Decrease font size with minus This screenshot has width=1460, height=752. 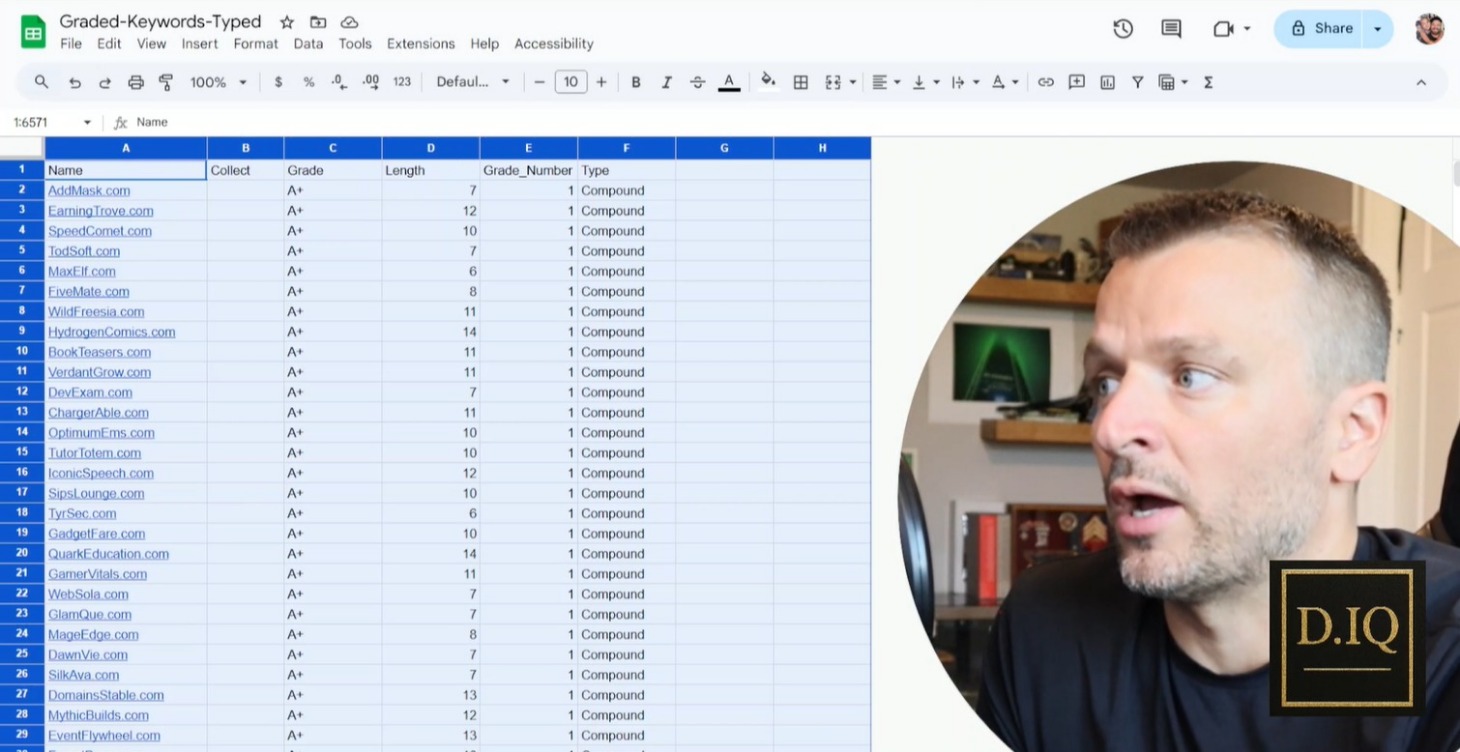point(540,83)
